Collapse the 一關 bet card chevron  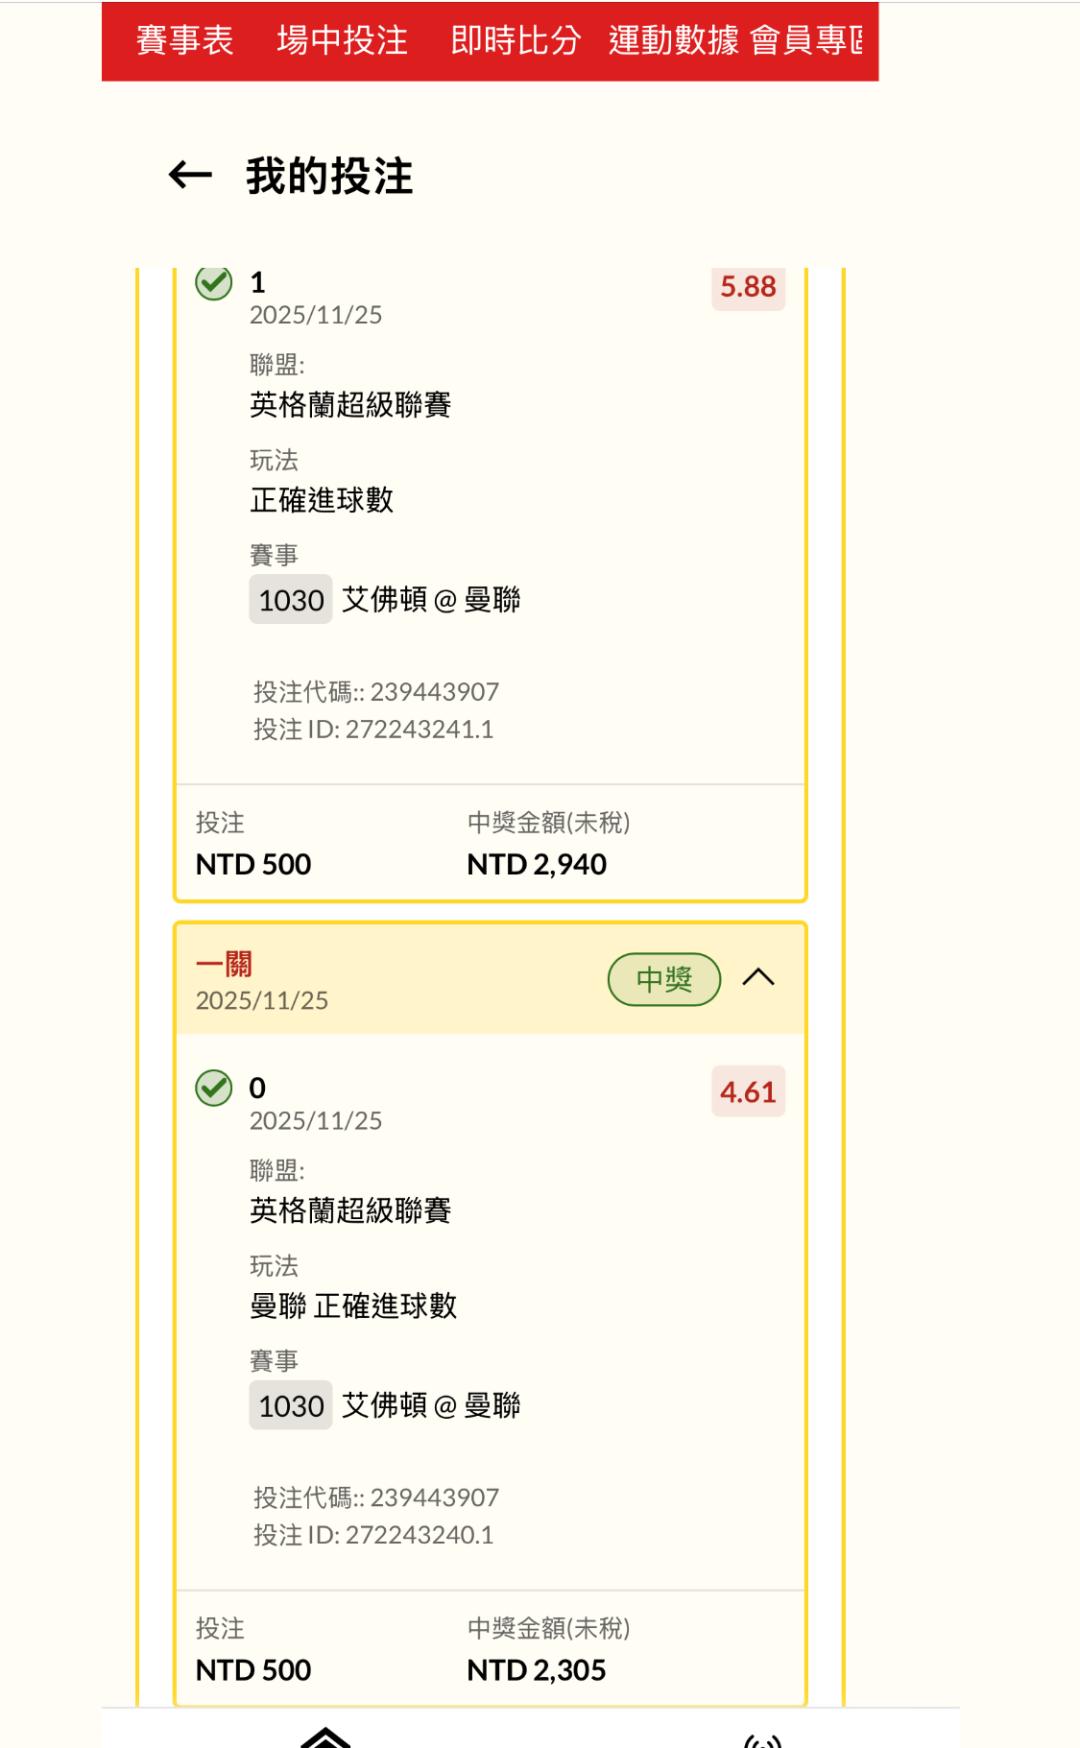[x=758, y=978]
